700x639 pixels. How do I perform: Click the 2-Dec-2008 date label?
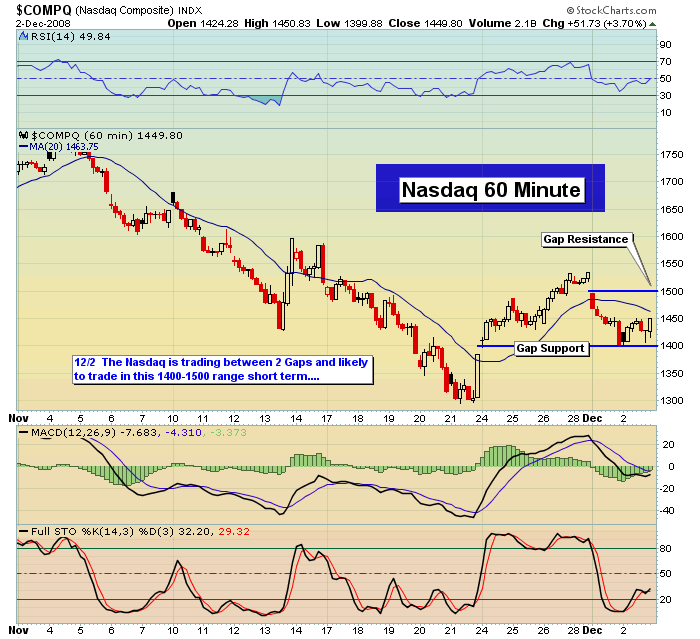(43, 23)
